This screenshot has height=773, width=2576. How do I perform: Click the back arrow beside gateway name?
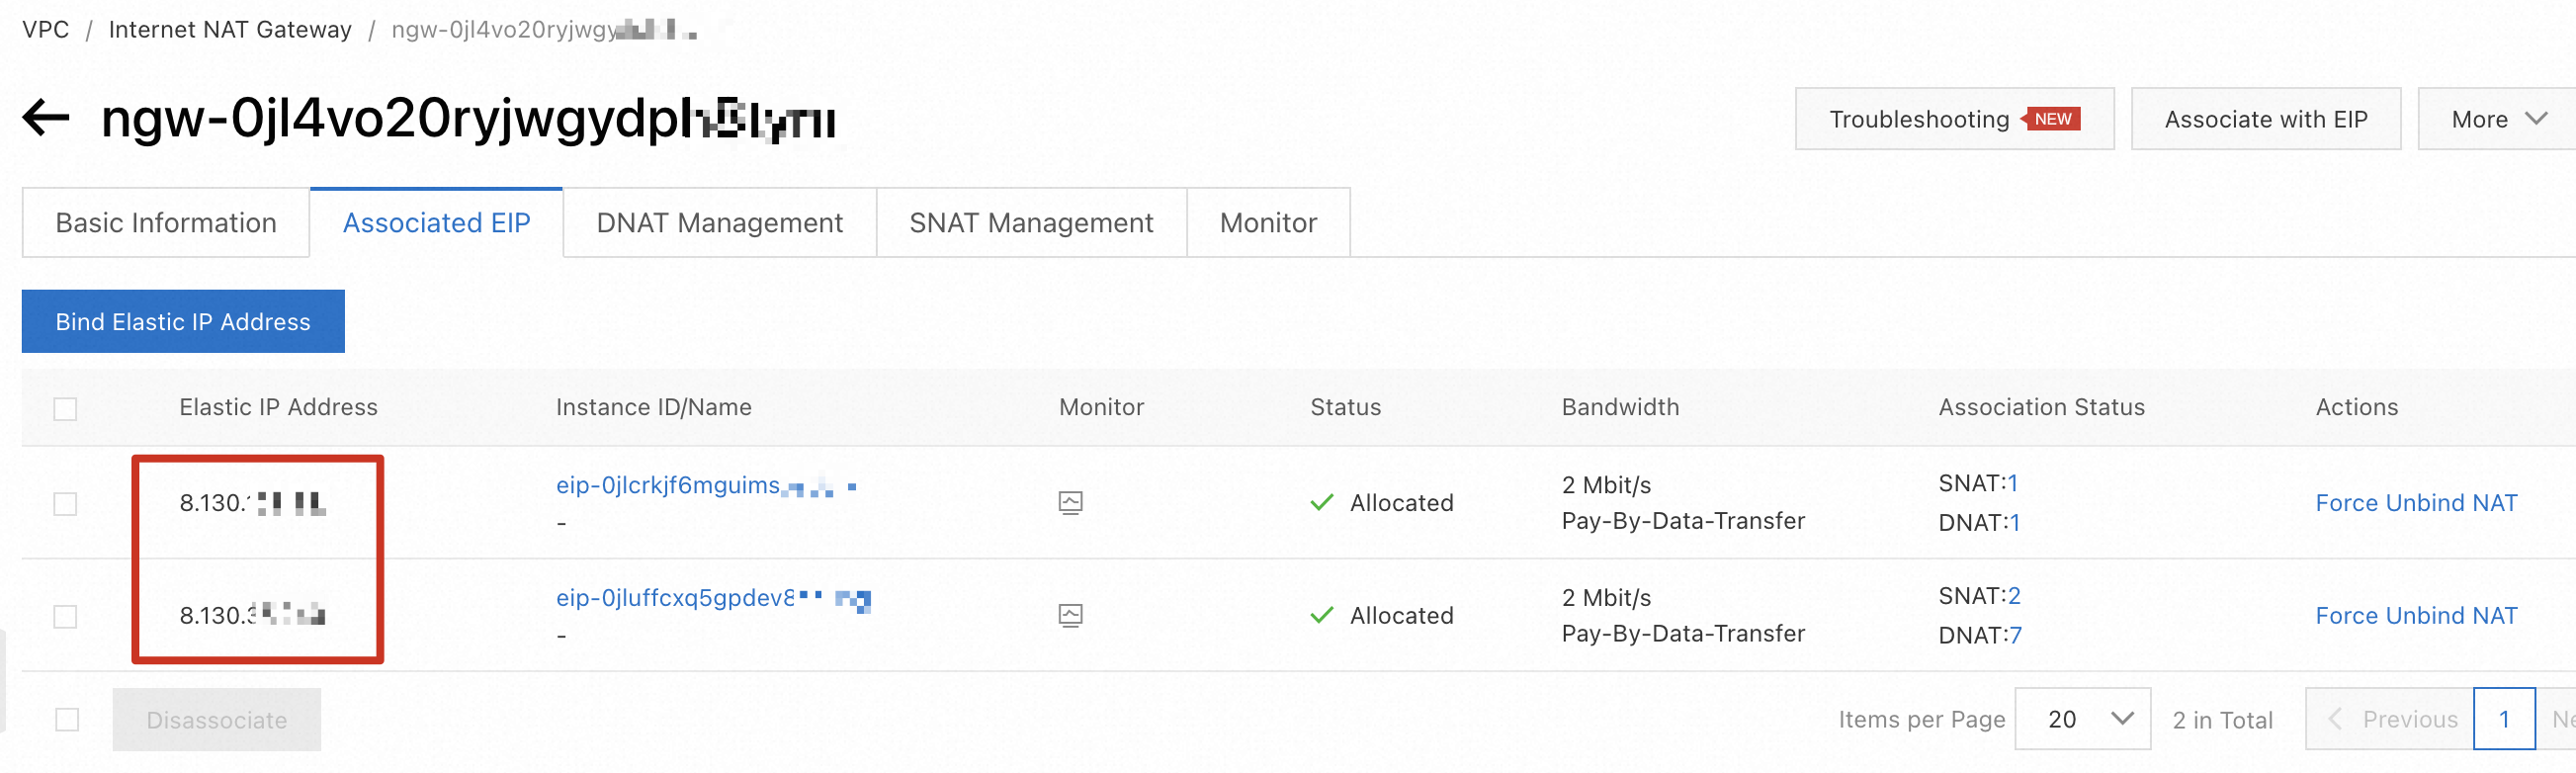point(46,118)
